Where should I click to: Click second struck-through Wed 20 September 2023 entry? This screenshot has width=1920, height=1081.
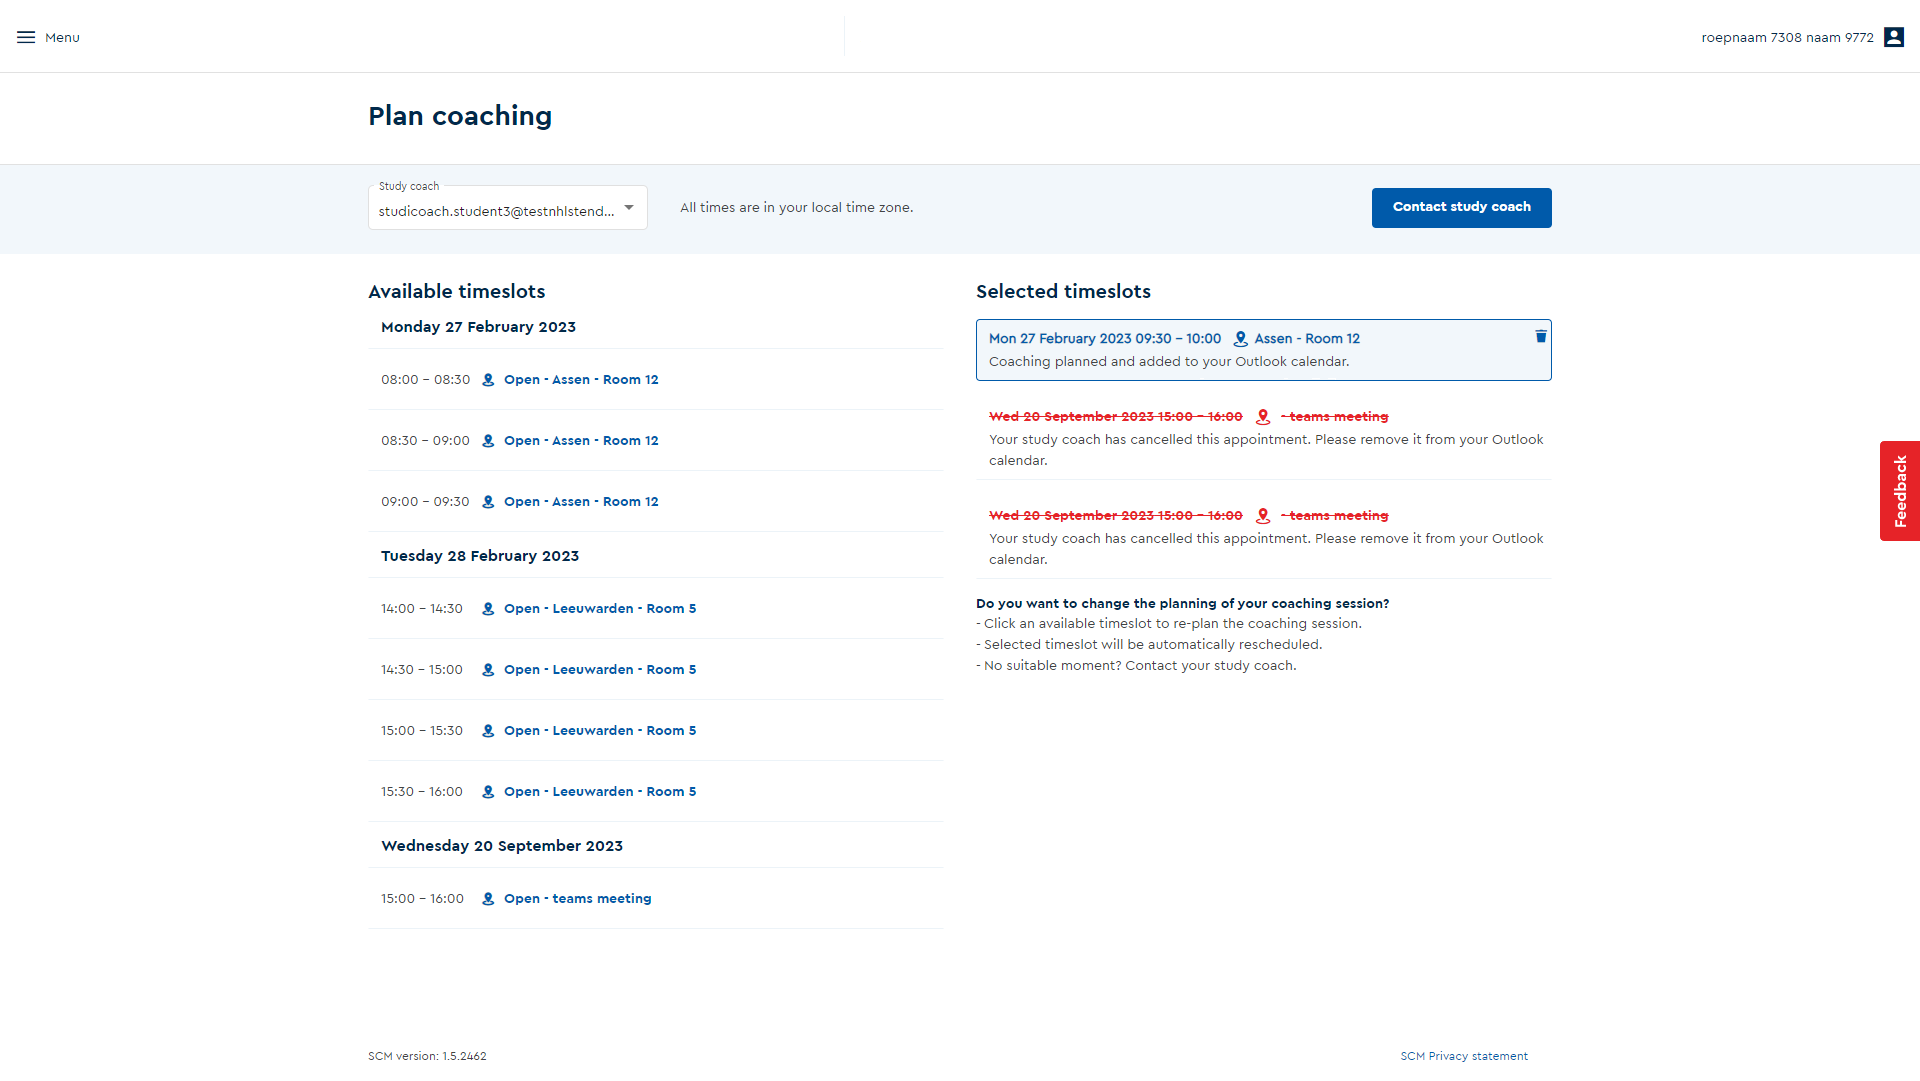[1116, 516]
